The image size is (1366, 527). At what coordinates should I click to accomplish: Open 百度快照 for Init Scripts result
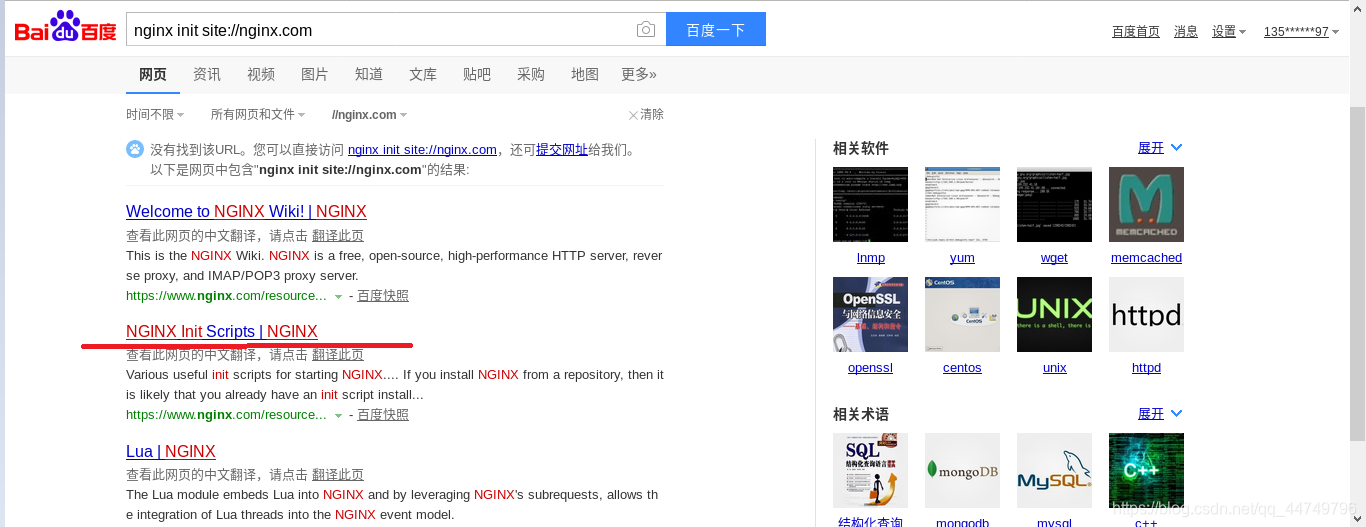click(x=383, y=415)
